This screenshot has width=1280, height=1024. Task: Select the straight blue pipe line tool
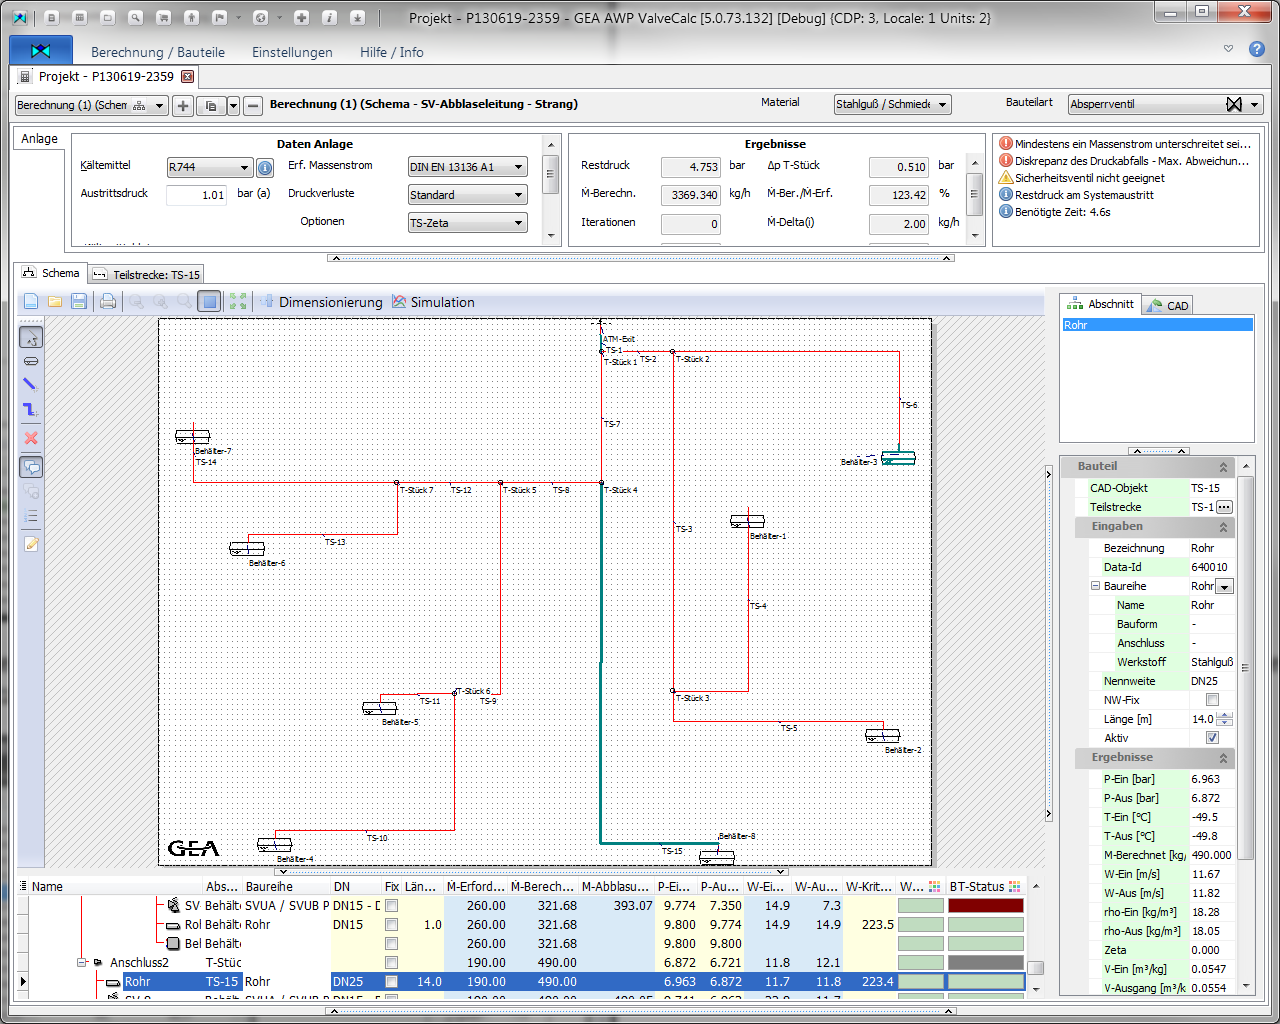point(31,385)
